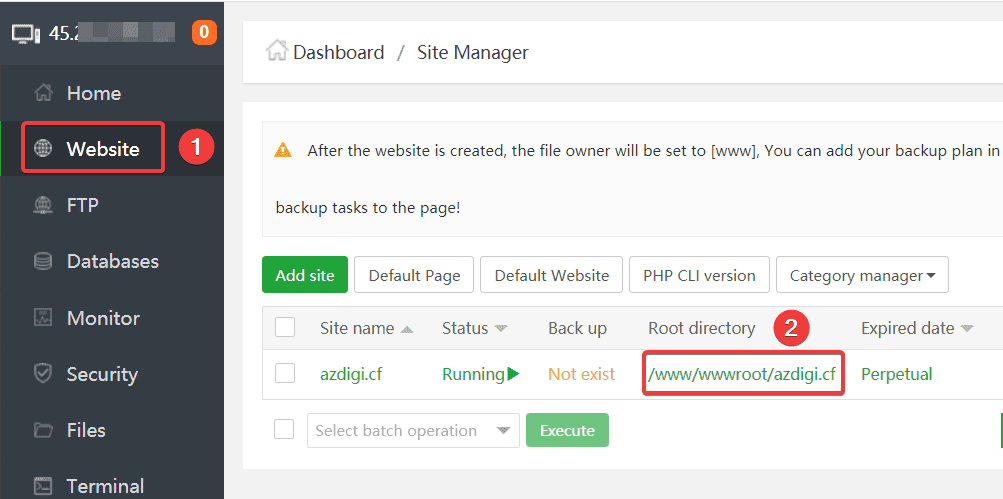This screenshot has width=1003, height=499.
Task: Tick the checkbox beside batch operation selector
Action: (x=285, y=430)
